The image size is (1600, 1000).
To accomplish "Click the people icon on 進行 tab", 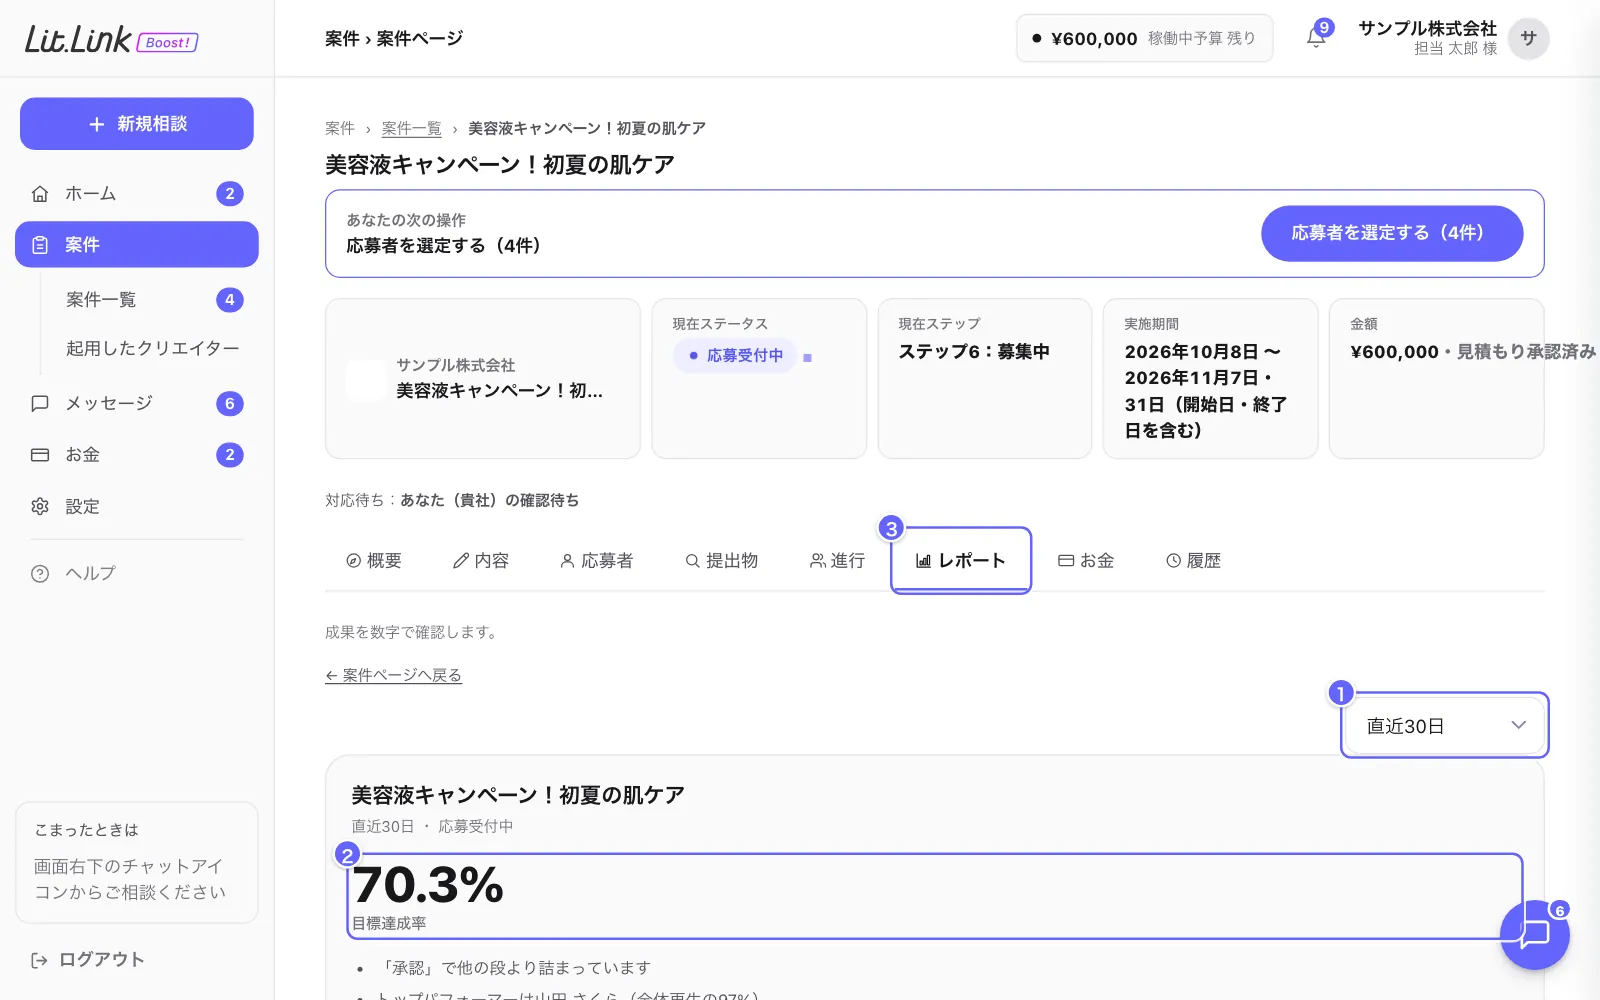I will tap(817, 561).
